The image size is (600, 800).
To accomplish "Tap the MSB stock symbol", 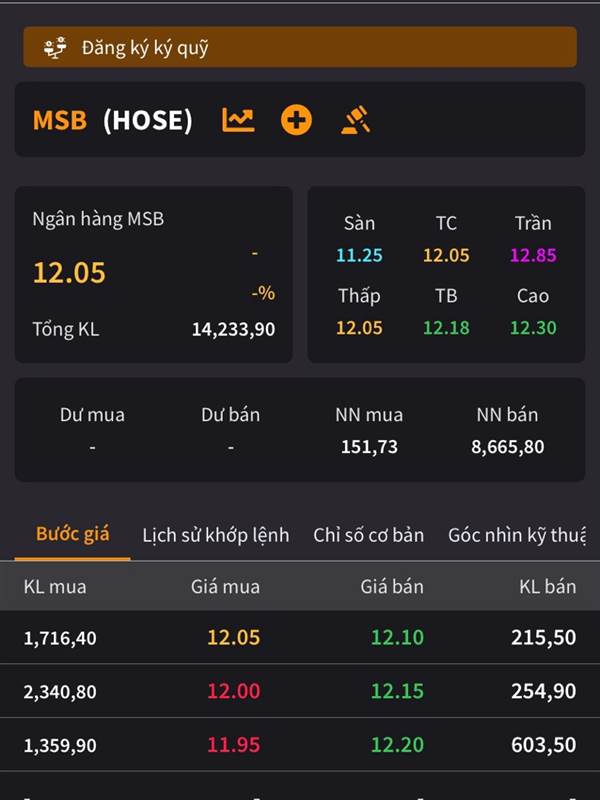I will click(x=59, y=120).
